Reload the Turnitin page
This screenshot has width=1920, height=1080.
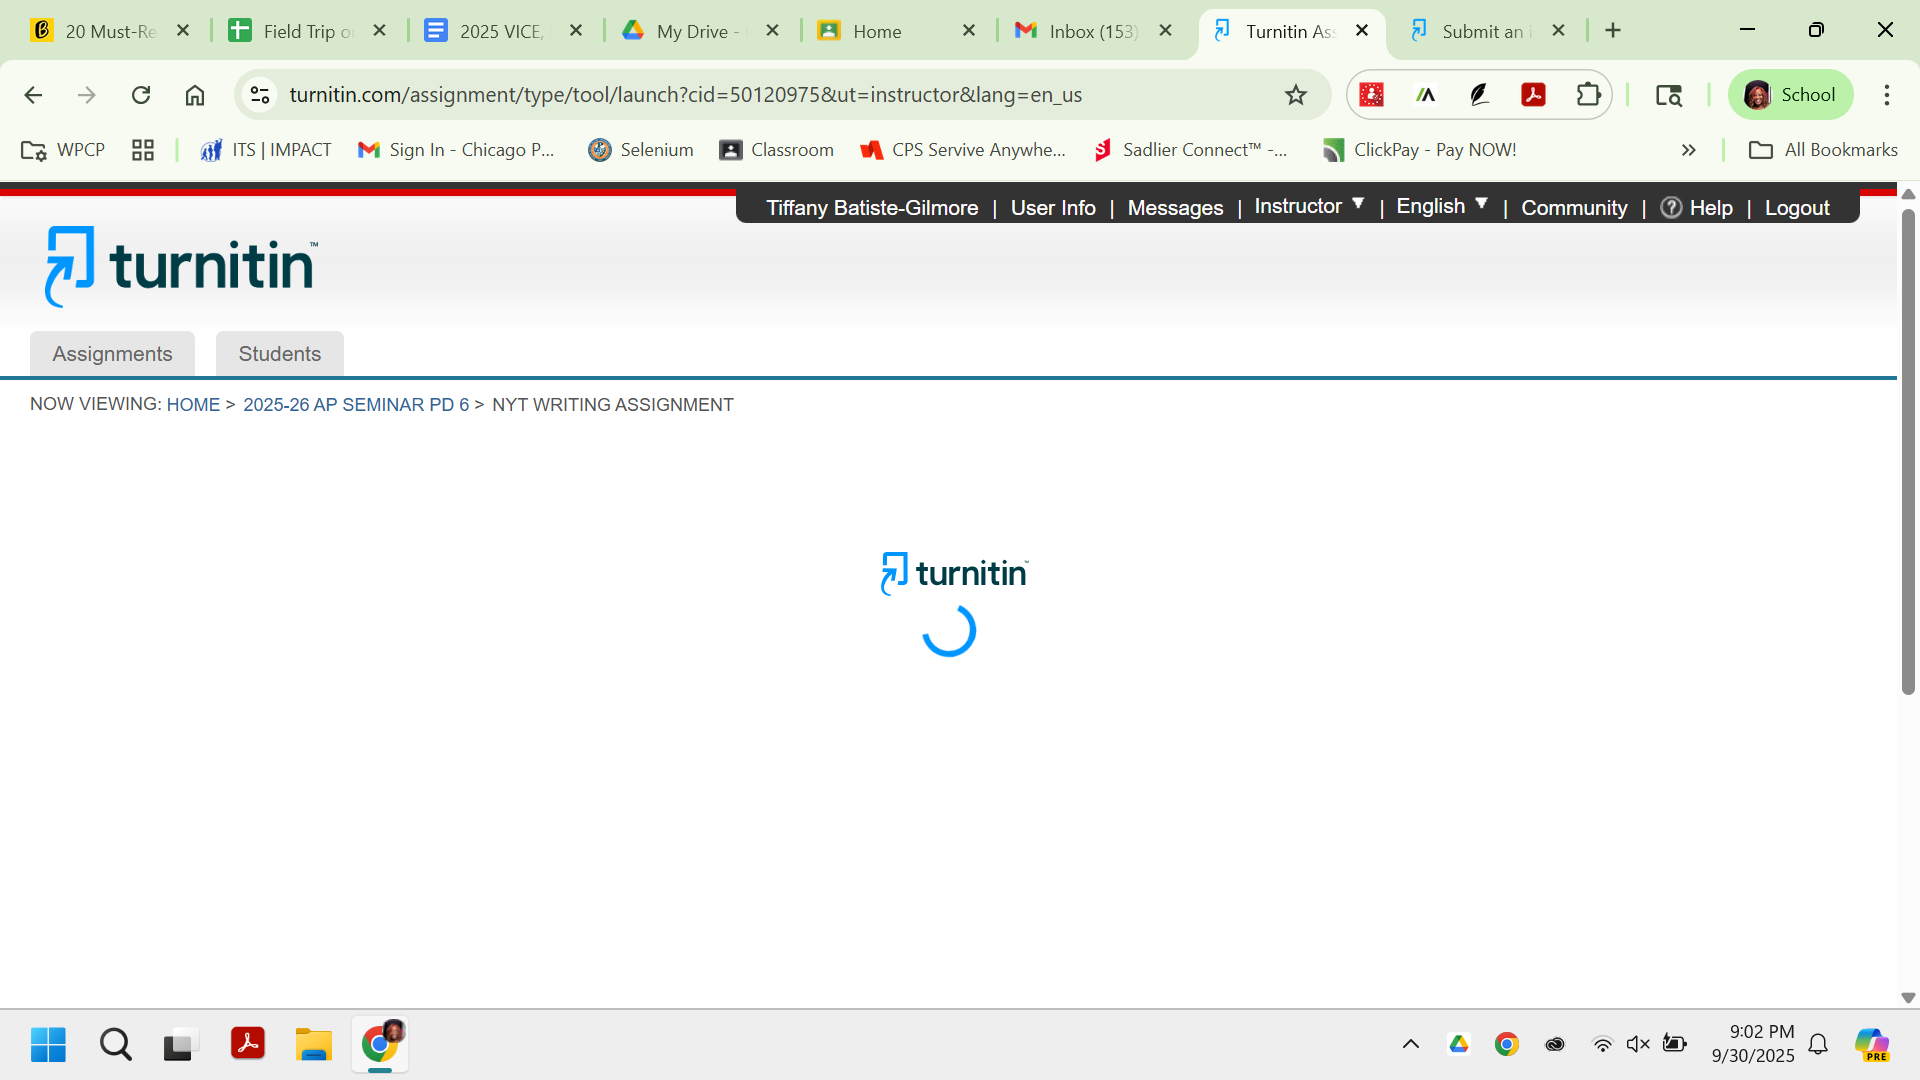pos(141,95)
